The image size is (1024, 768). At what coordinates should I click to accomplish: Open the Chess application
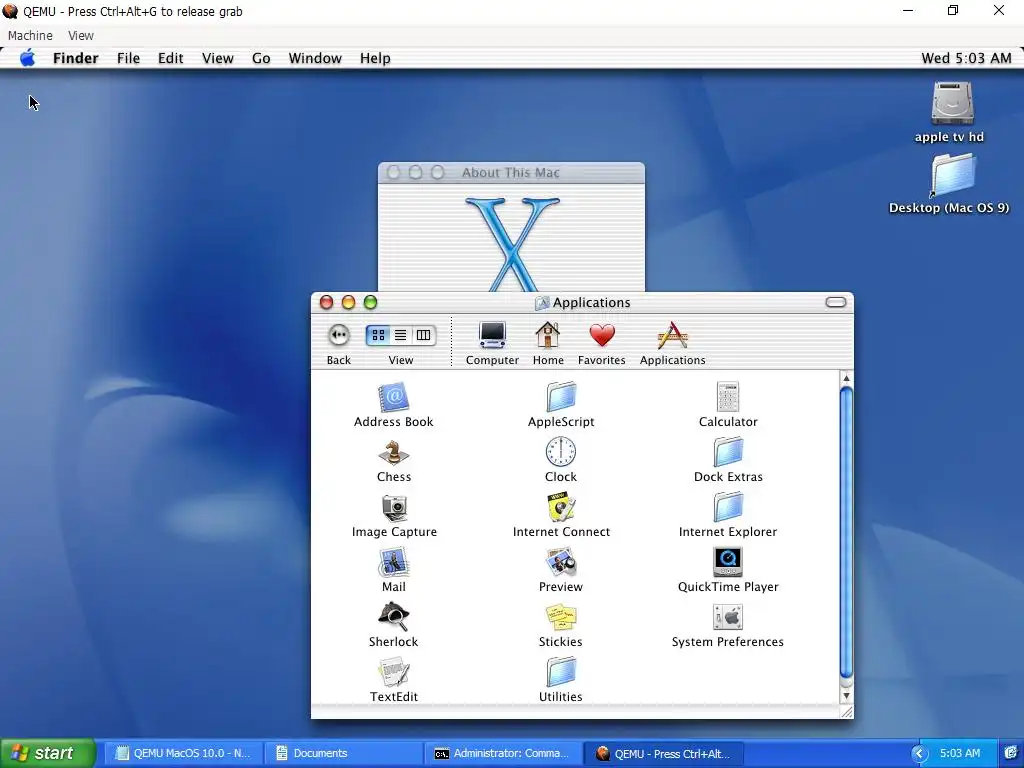(x=393, y=452)
